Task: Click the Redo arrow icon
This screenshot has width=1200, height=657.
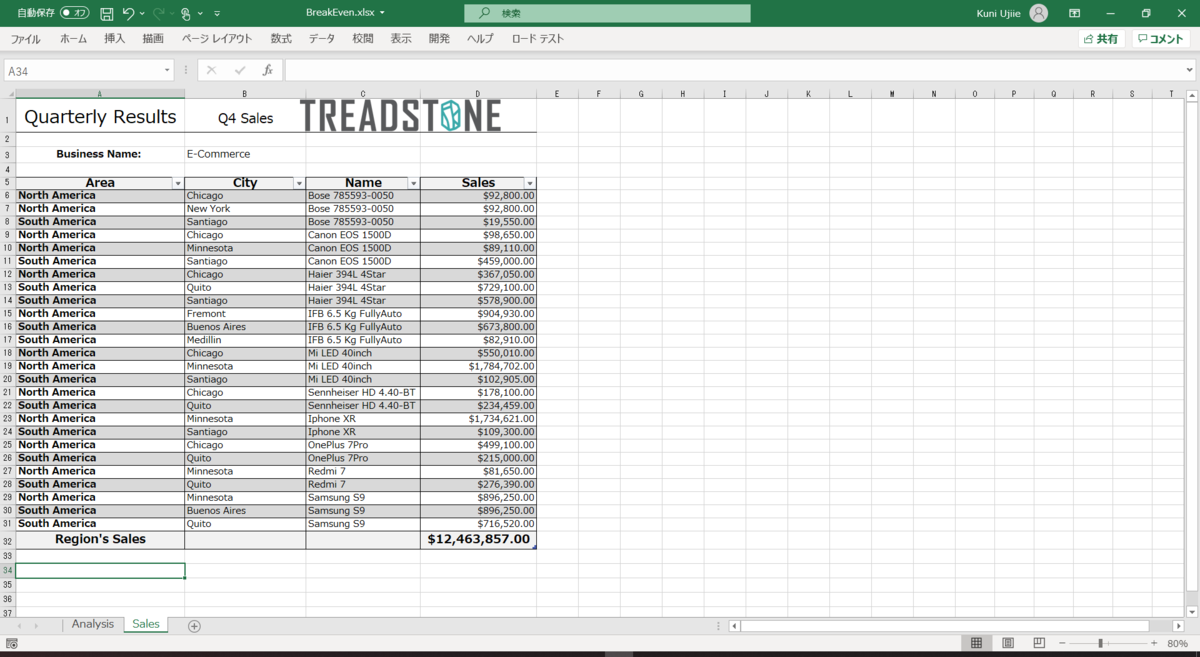Action: tap(158, 13)
